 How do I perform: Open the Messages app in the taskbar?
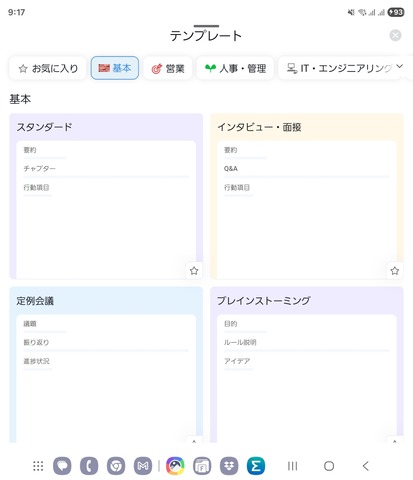(x=62, y=466)
